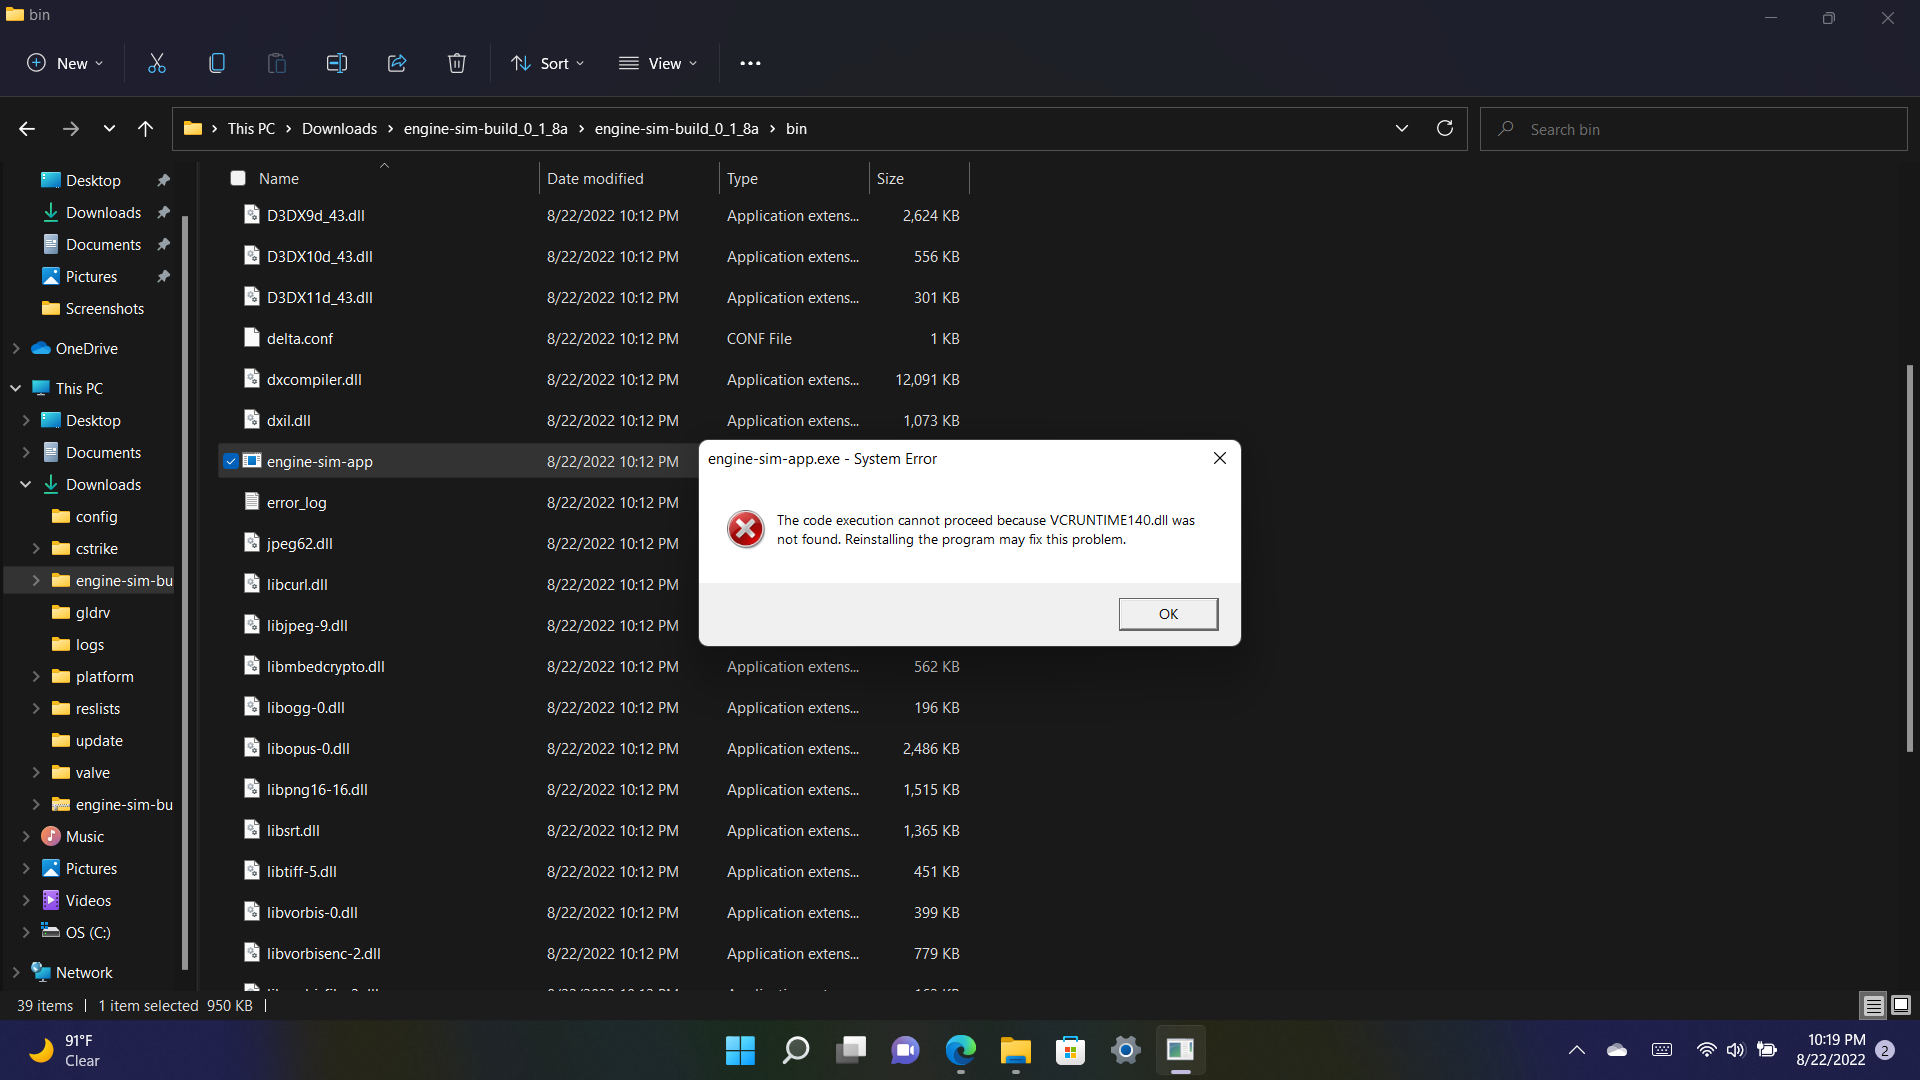Open the New menu
Viewport: 1920px width, 1080px height.
63,62
